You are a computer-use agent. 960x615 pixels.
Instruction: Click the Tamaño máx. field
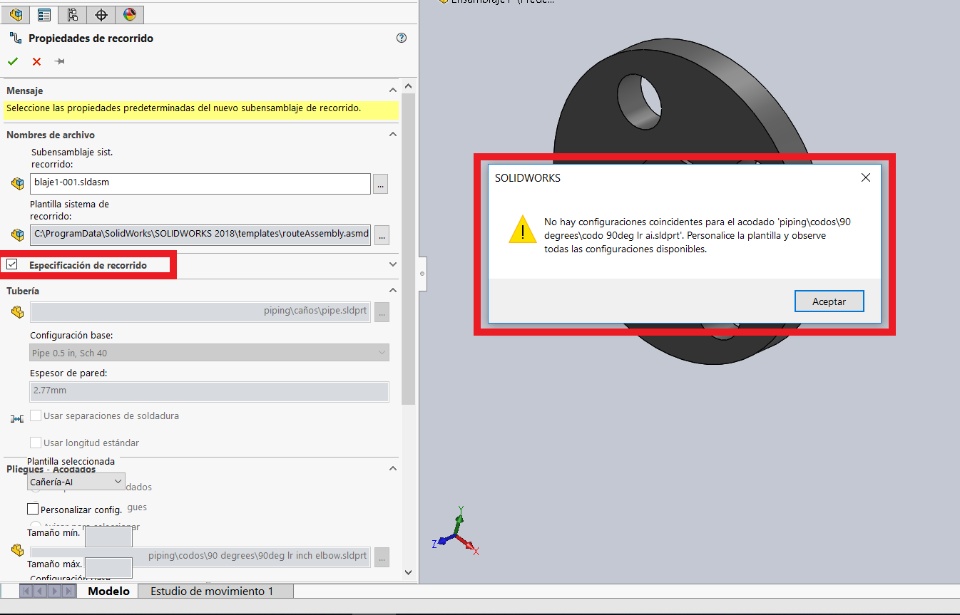click(x=108, y=567)
